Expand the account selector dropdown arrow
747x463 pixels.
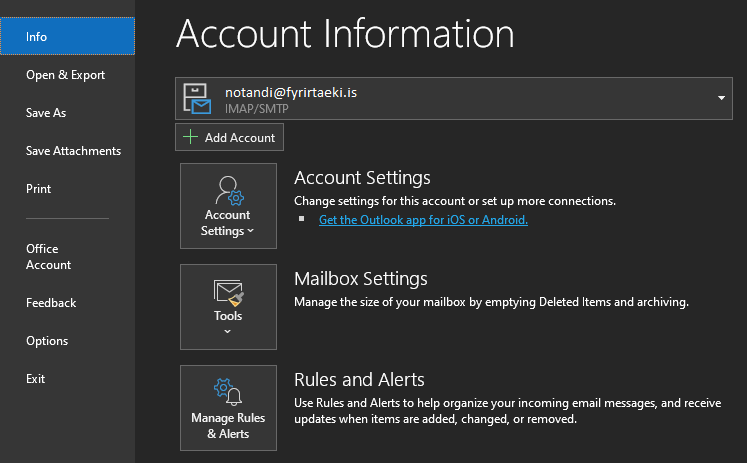(721, 98)
